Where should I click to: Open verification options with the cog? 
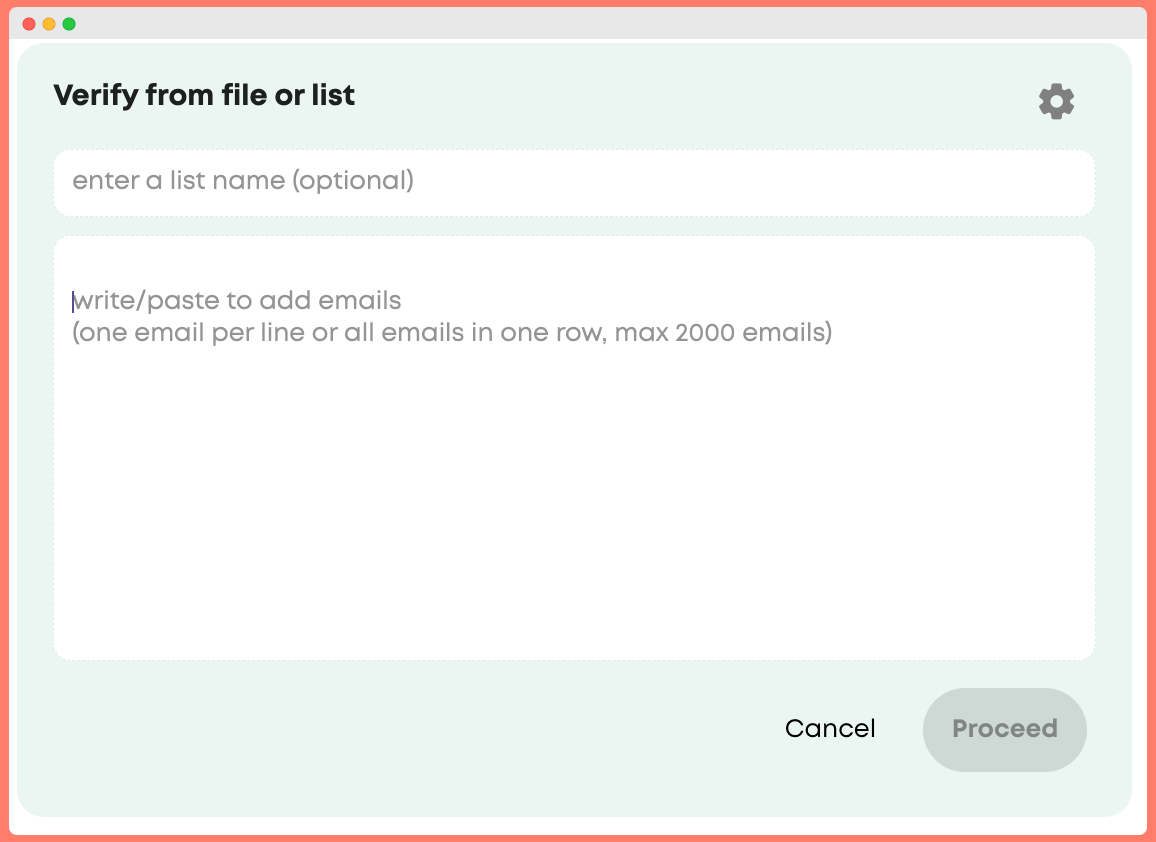coord(1056,101)
